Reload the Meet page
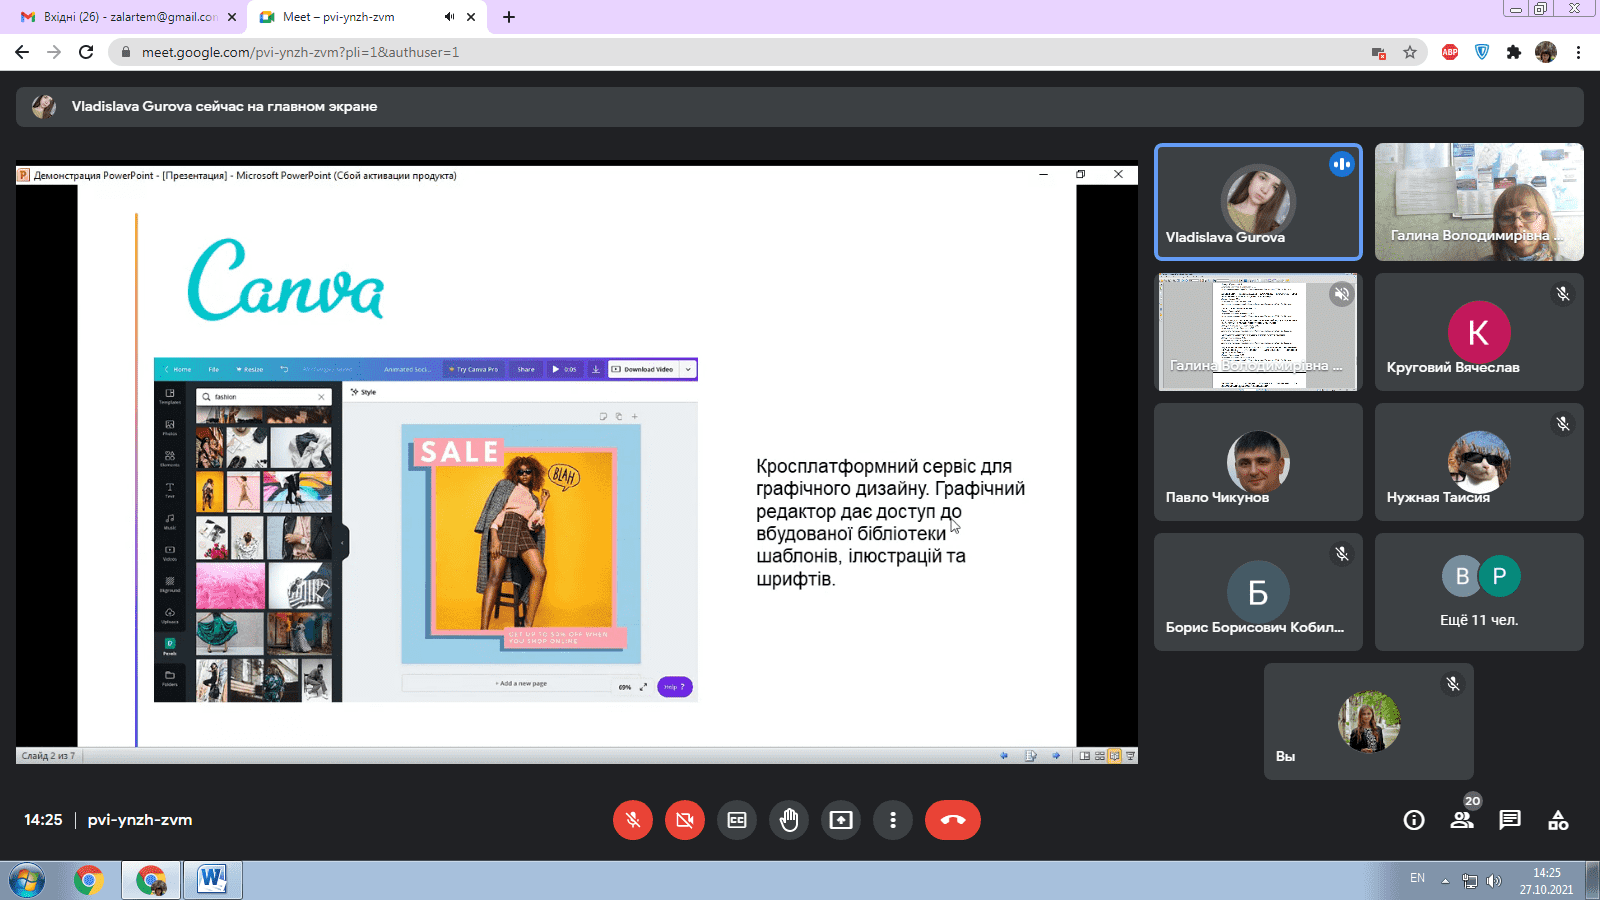This screenshot has width=1600, height=900. (86, 52)
